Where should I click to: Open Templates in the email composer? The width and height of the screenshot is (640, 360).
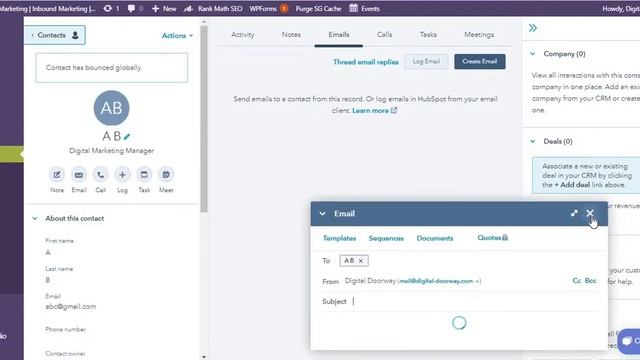point(339,238)
